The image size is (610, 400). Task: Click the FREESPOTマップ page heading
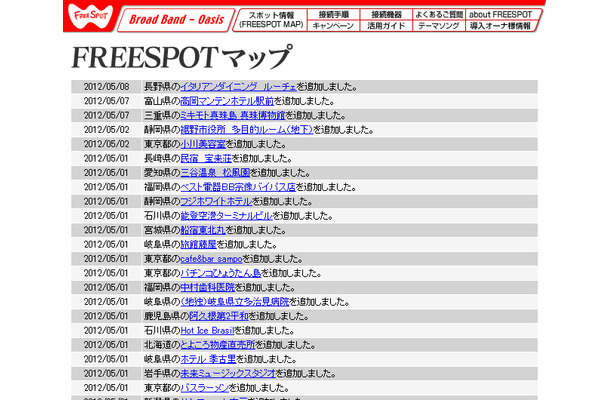pyautogui.click(x=181, y=57)
